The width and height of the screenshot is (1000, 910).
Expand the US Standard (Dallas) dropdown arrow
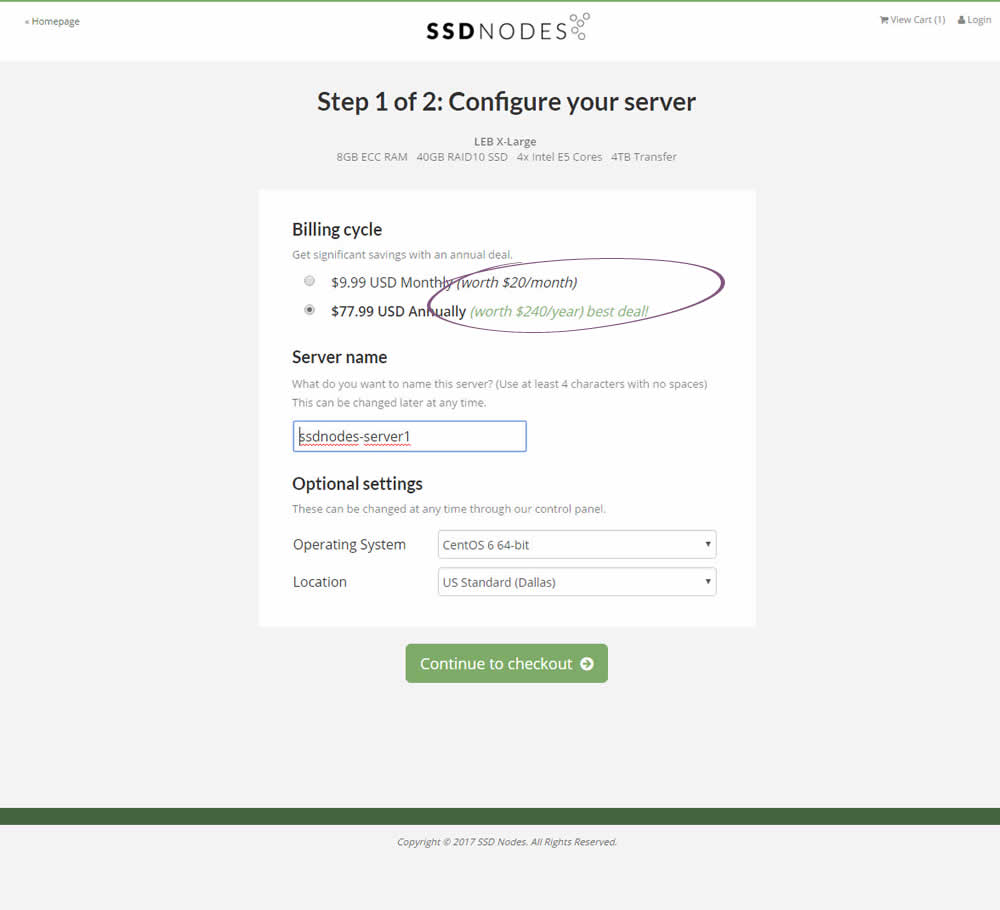[707, 582]
